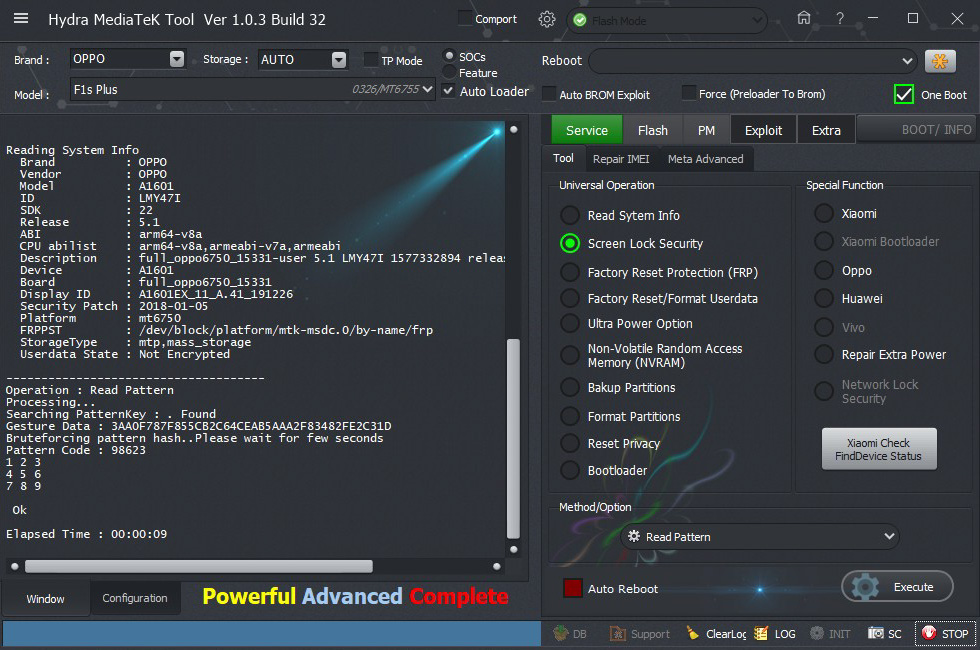Open settings gear icon in title bar

click(x=547, y=19)
